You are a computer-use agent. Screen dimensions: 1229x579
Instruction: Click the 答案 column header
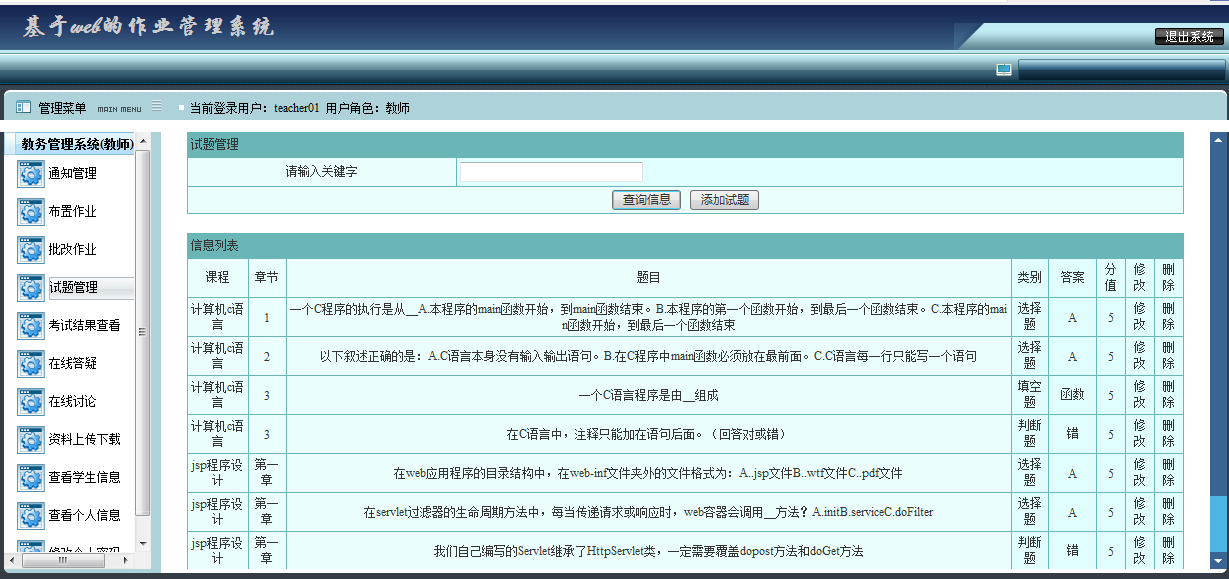point(1072,277)
